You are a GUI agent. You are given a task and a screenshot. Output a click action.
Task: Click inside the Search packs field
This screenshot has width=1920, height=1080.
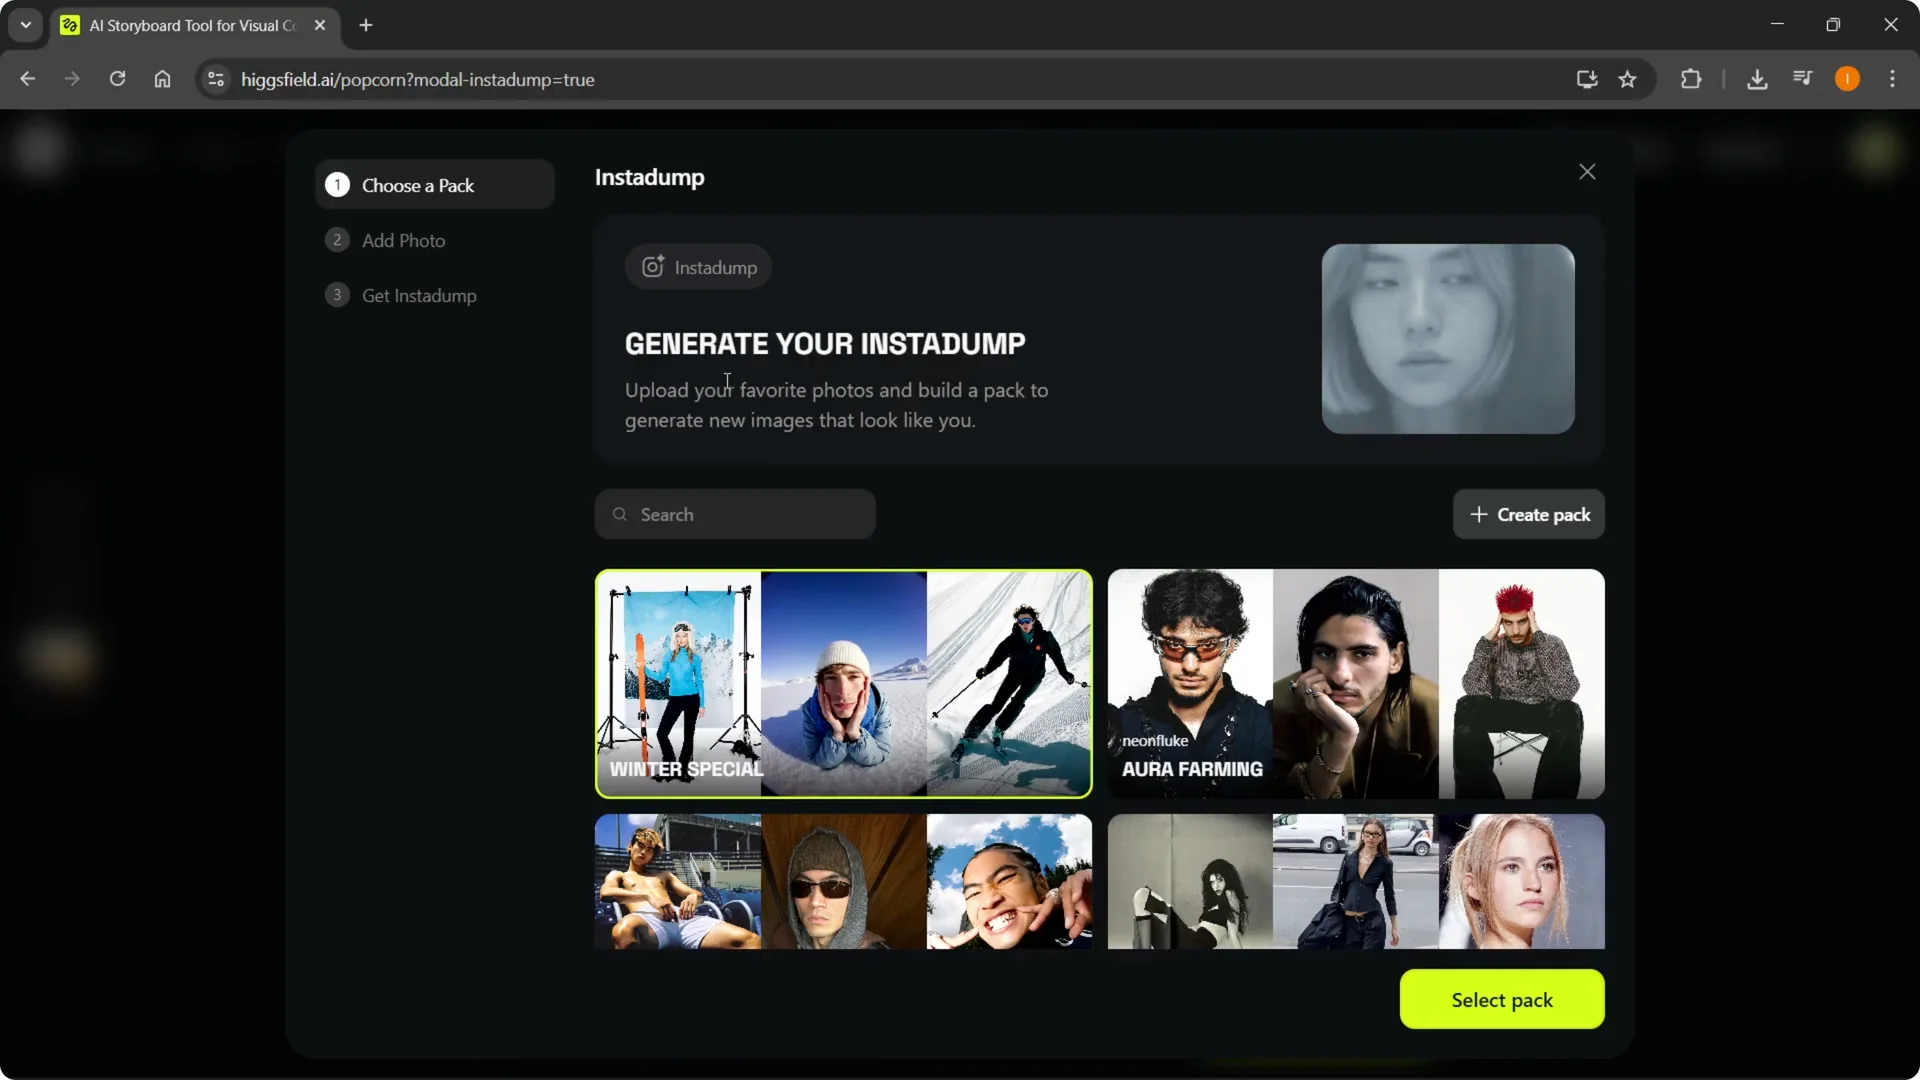click(735, 514)
